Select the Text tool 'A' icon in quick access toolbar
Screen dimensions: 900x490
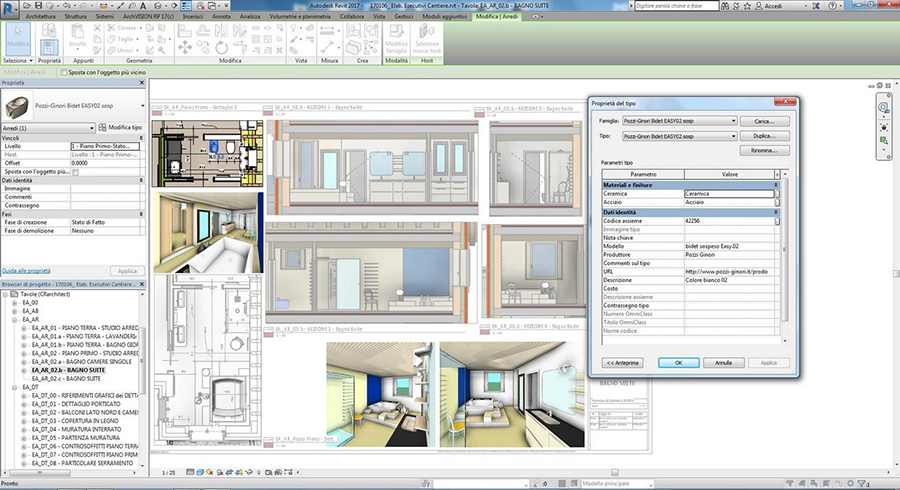(143, 6)
